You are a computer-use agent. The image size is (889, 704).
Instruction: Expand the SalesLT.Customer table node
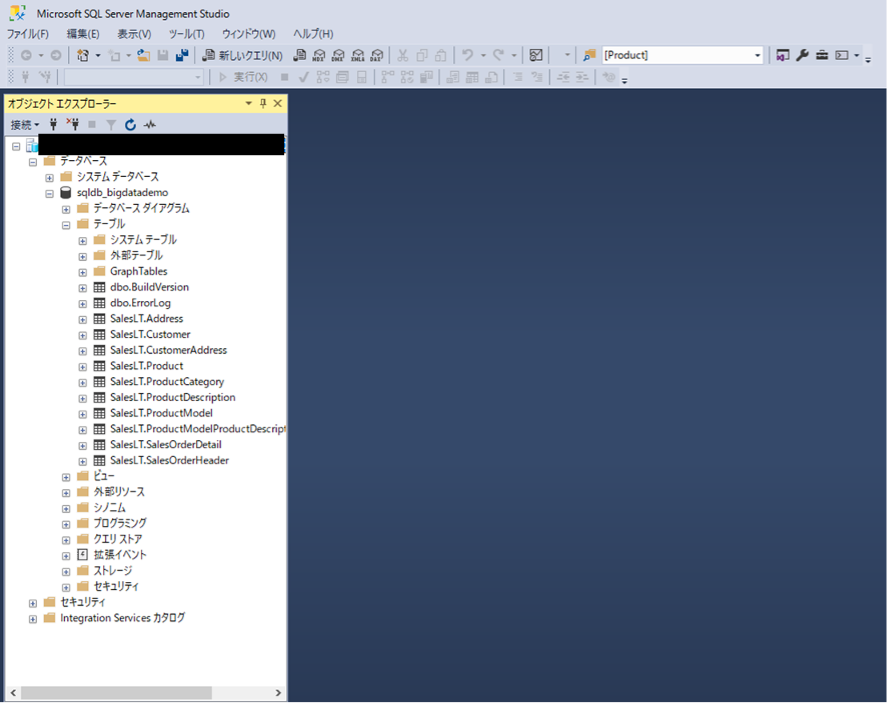83,336
